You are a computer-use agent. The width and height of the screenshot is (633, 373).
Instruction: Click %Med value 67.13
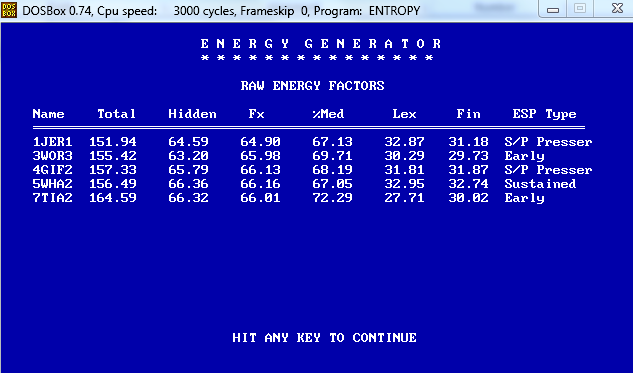tap(332, 142)
